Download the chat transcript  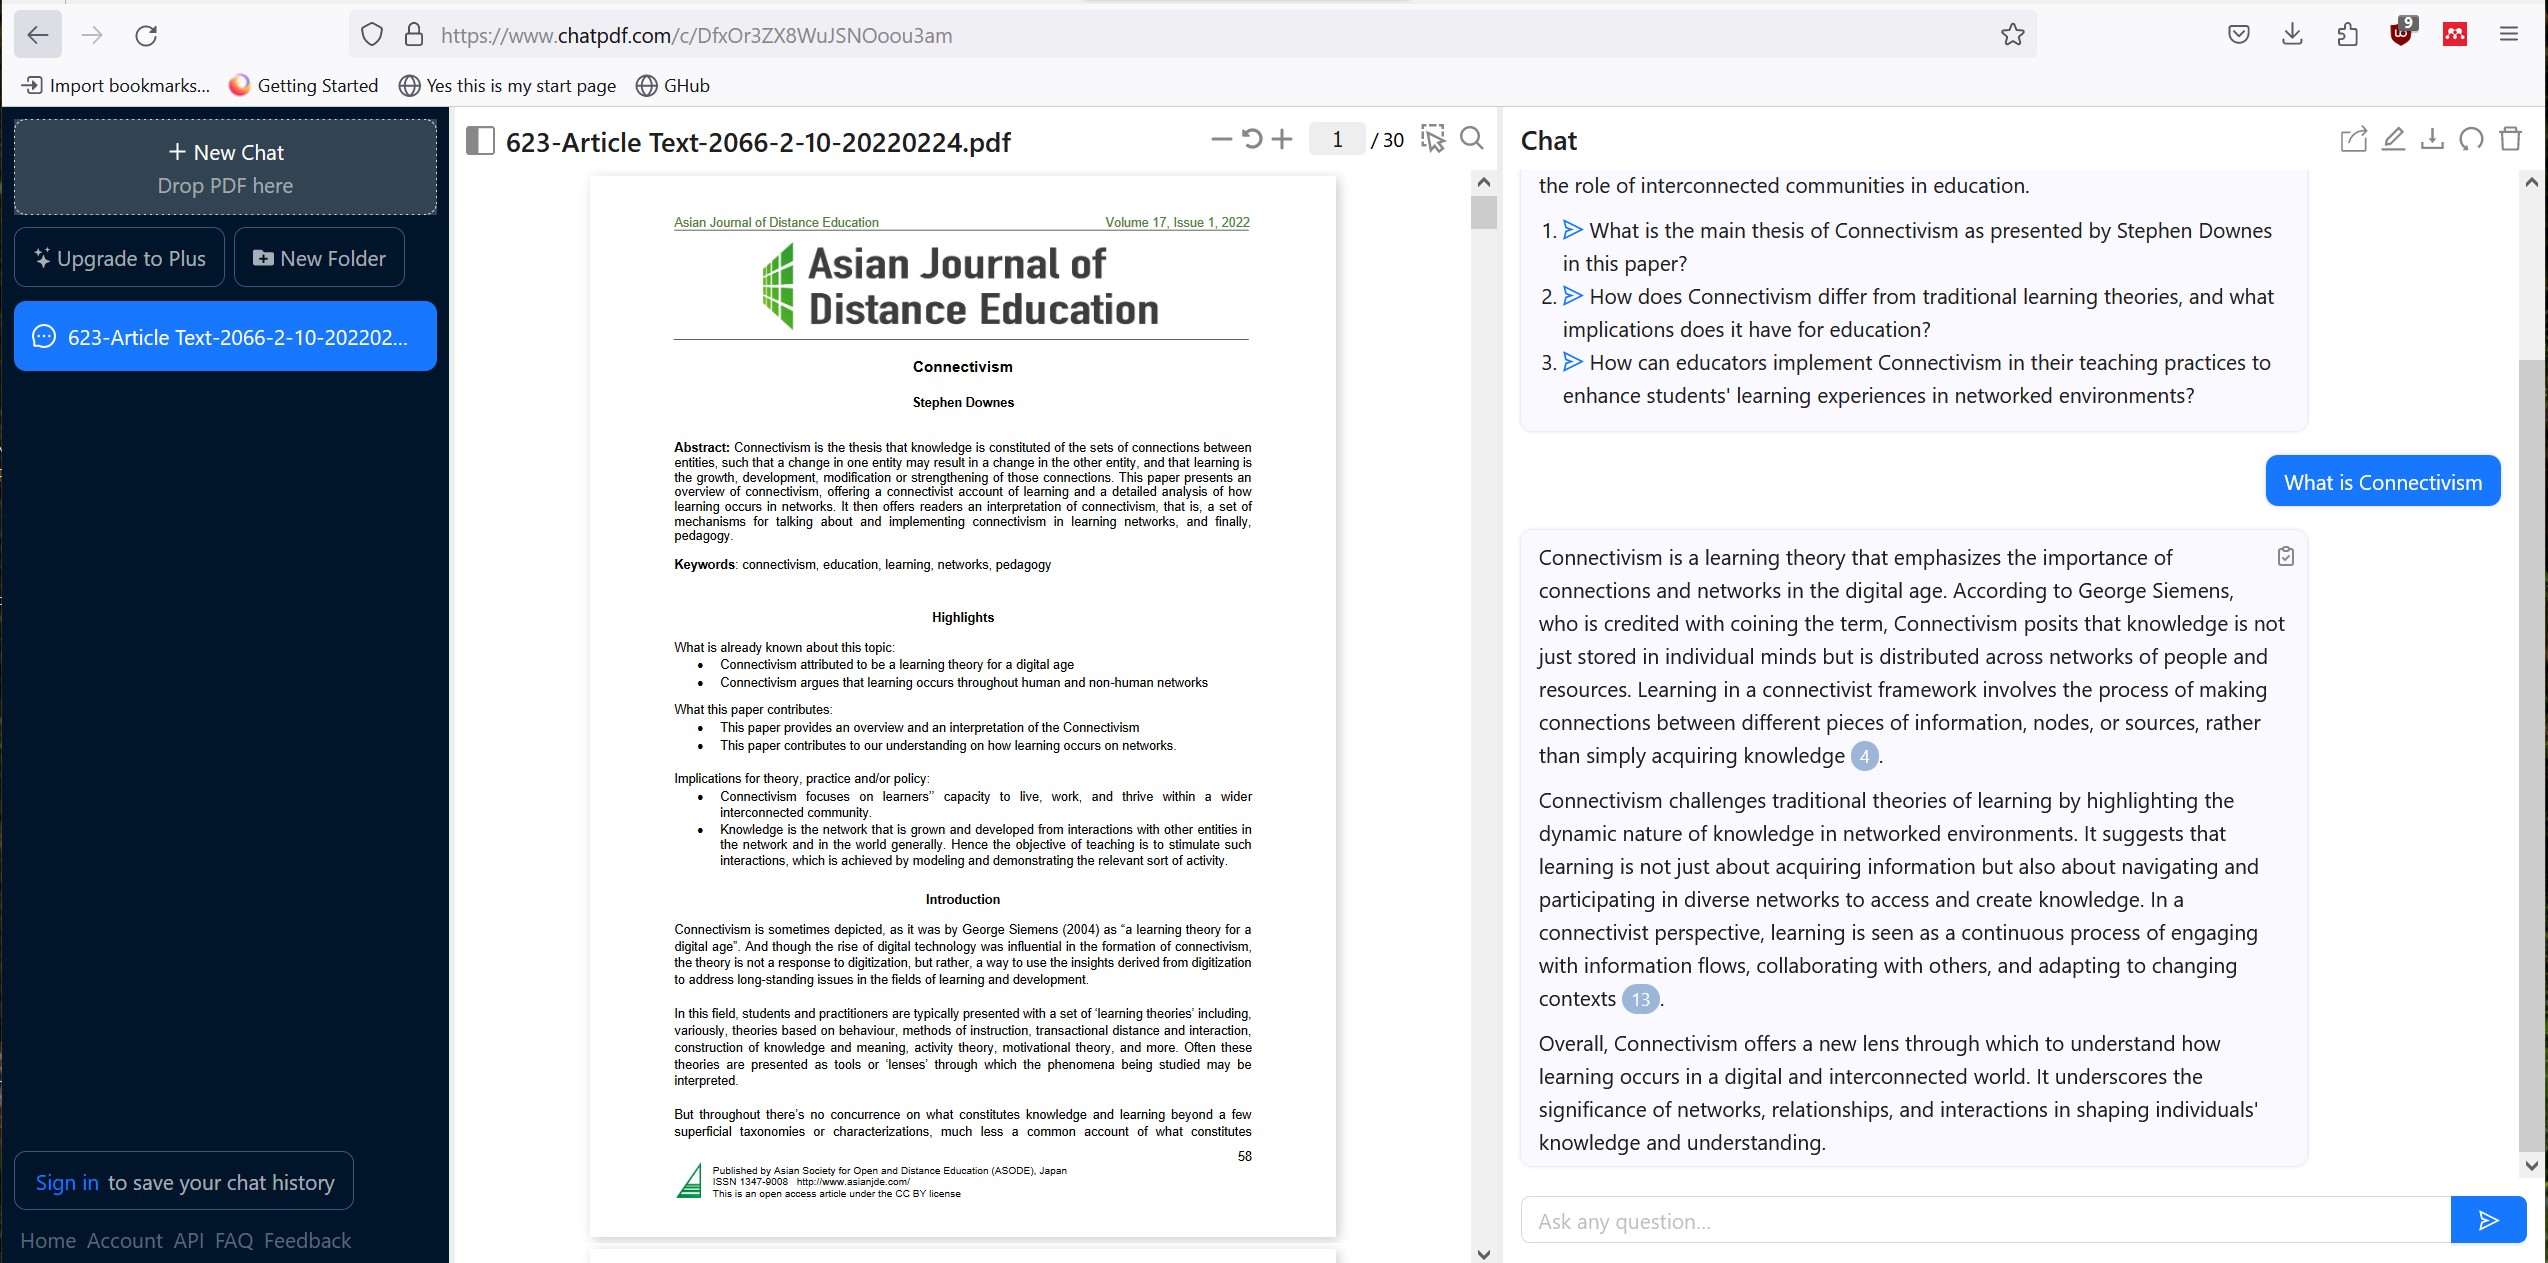[x=2432, y=139]
